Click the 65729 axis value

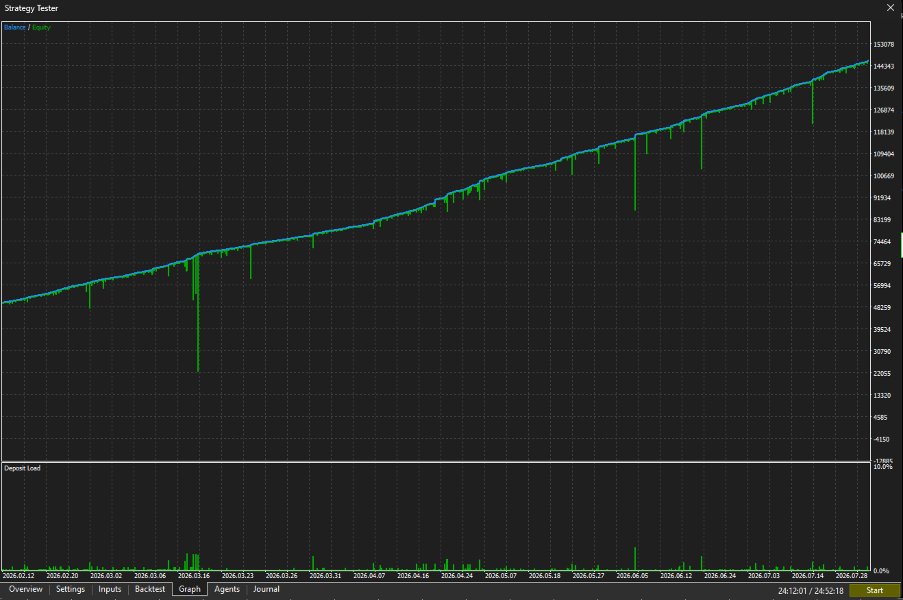coord(882,264)
